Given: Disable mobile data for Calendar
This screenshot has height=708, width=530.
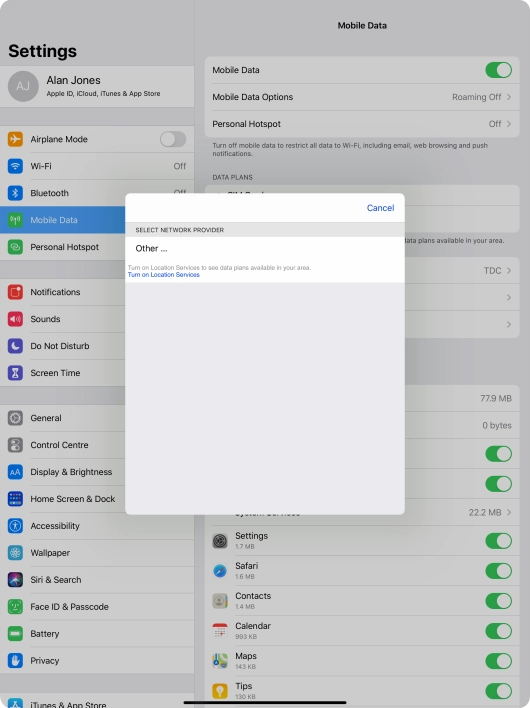Looking at the screenshot, I should click(498, 631).
